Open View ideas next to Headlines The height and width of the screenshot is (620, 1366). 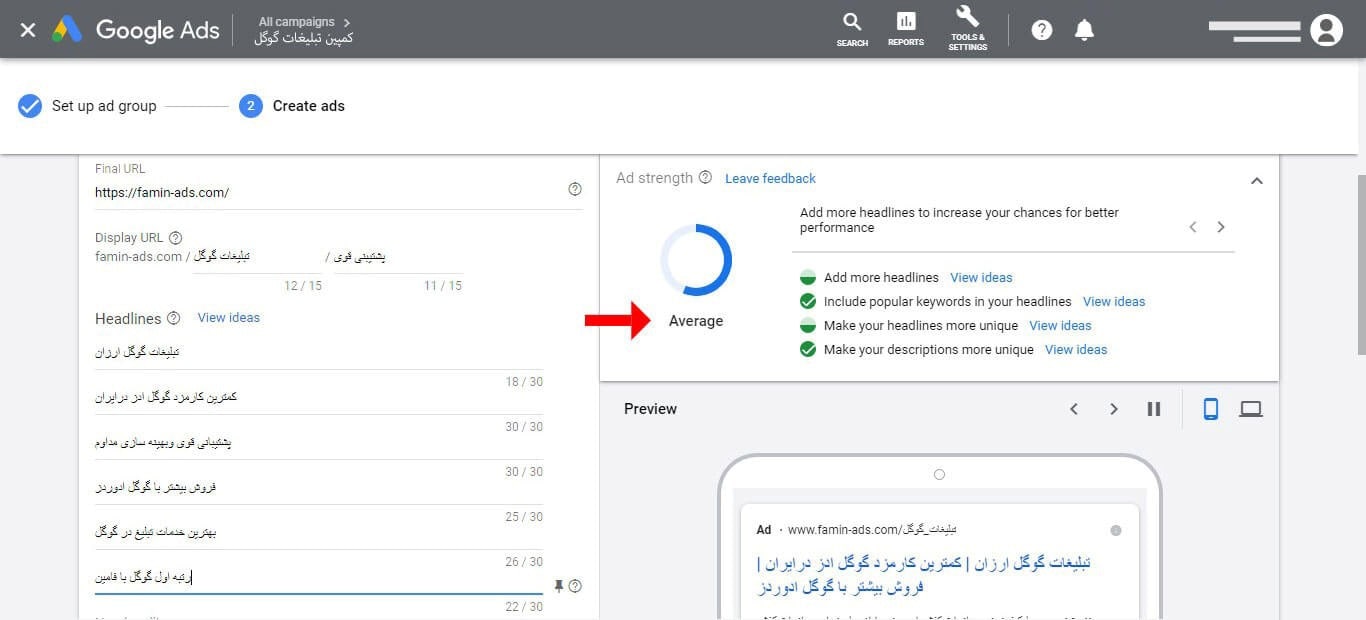pyautogui.click(x=229, y=318)
